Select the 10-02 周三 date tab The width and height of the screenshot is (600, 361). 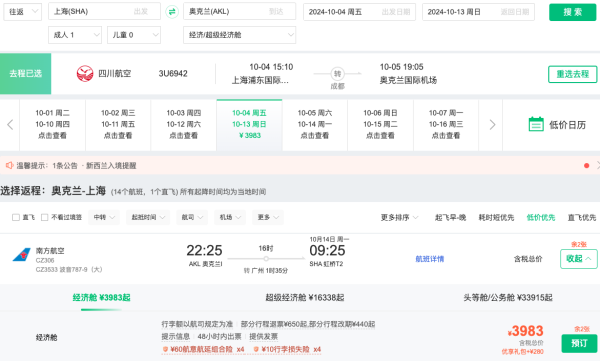click(x=118, y=124)
